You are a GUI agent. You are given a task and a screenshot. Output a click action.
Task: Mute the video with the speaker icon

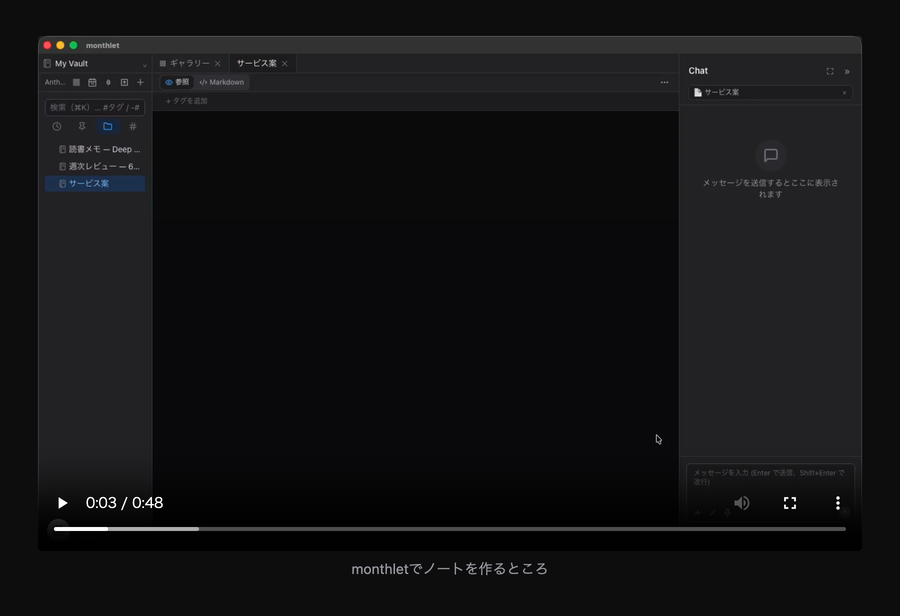742,503
